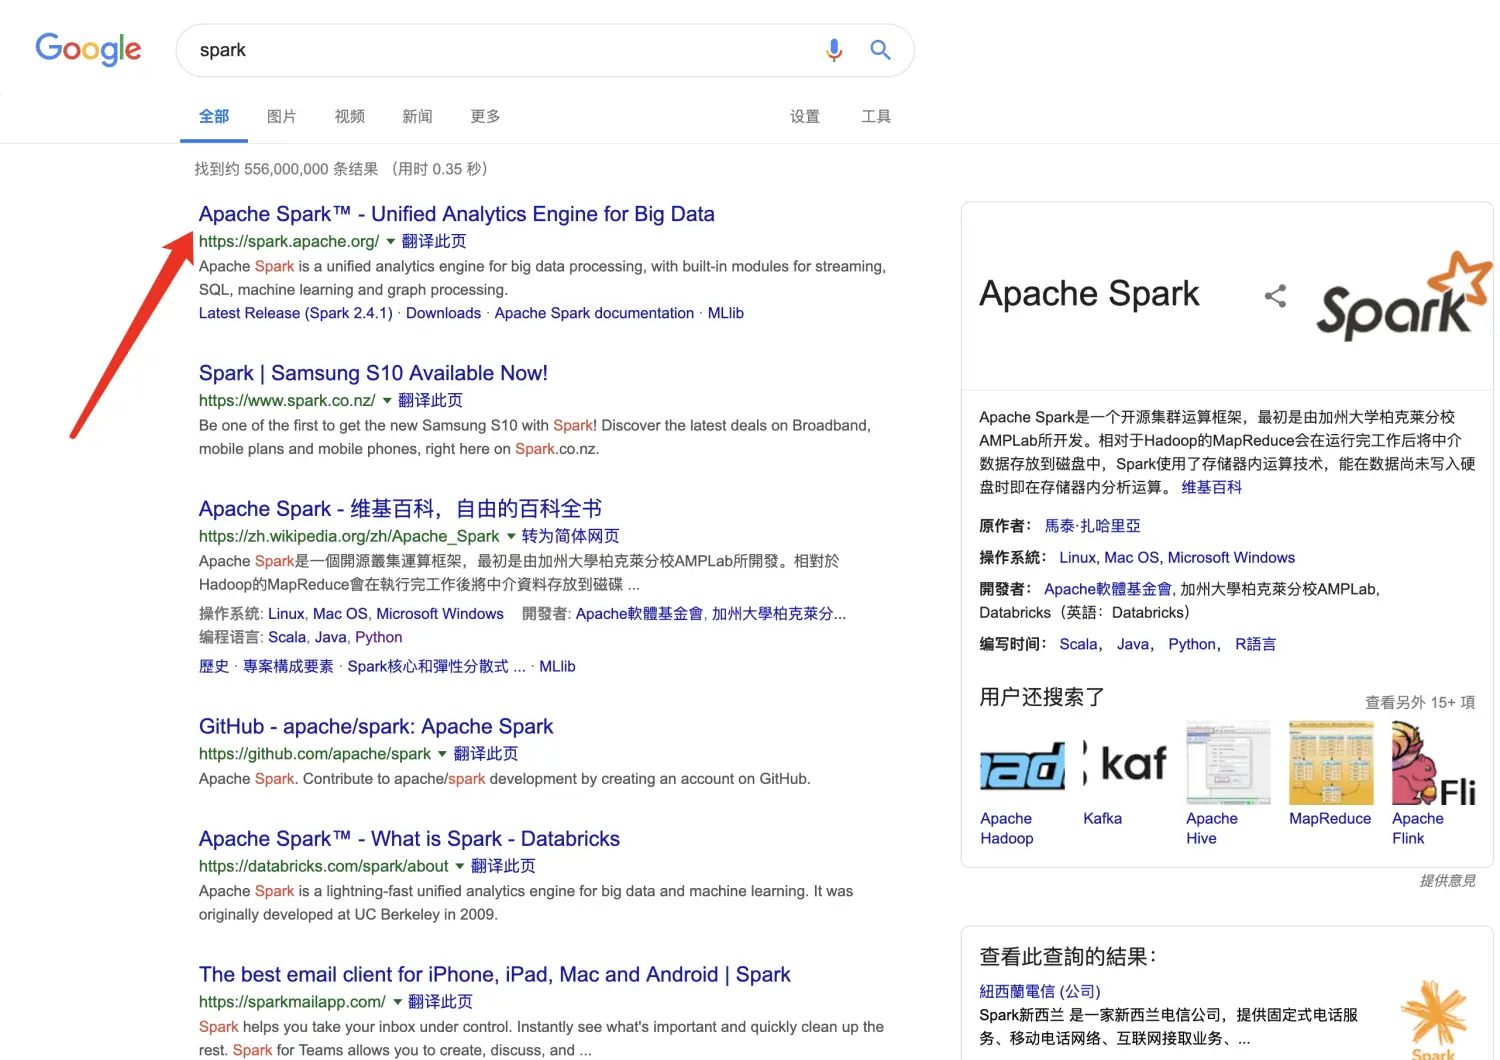Image resolution: width=1500 pixels, height=1060 pixels.
Task: Expand dropdown arrow next to github.com/apache/spark URL
Action: (442, 754)
